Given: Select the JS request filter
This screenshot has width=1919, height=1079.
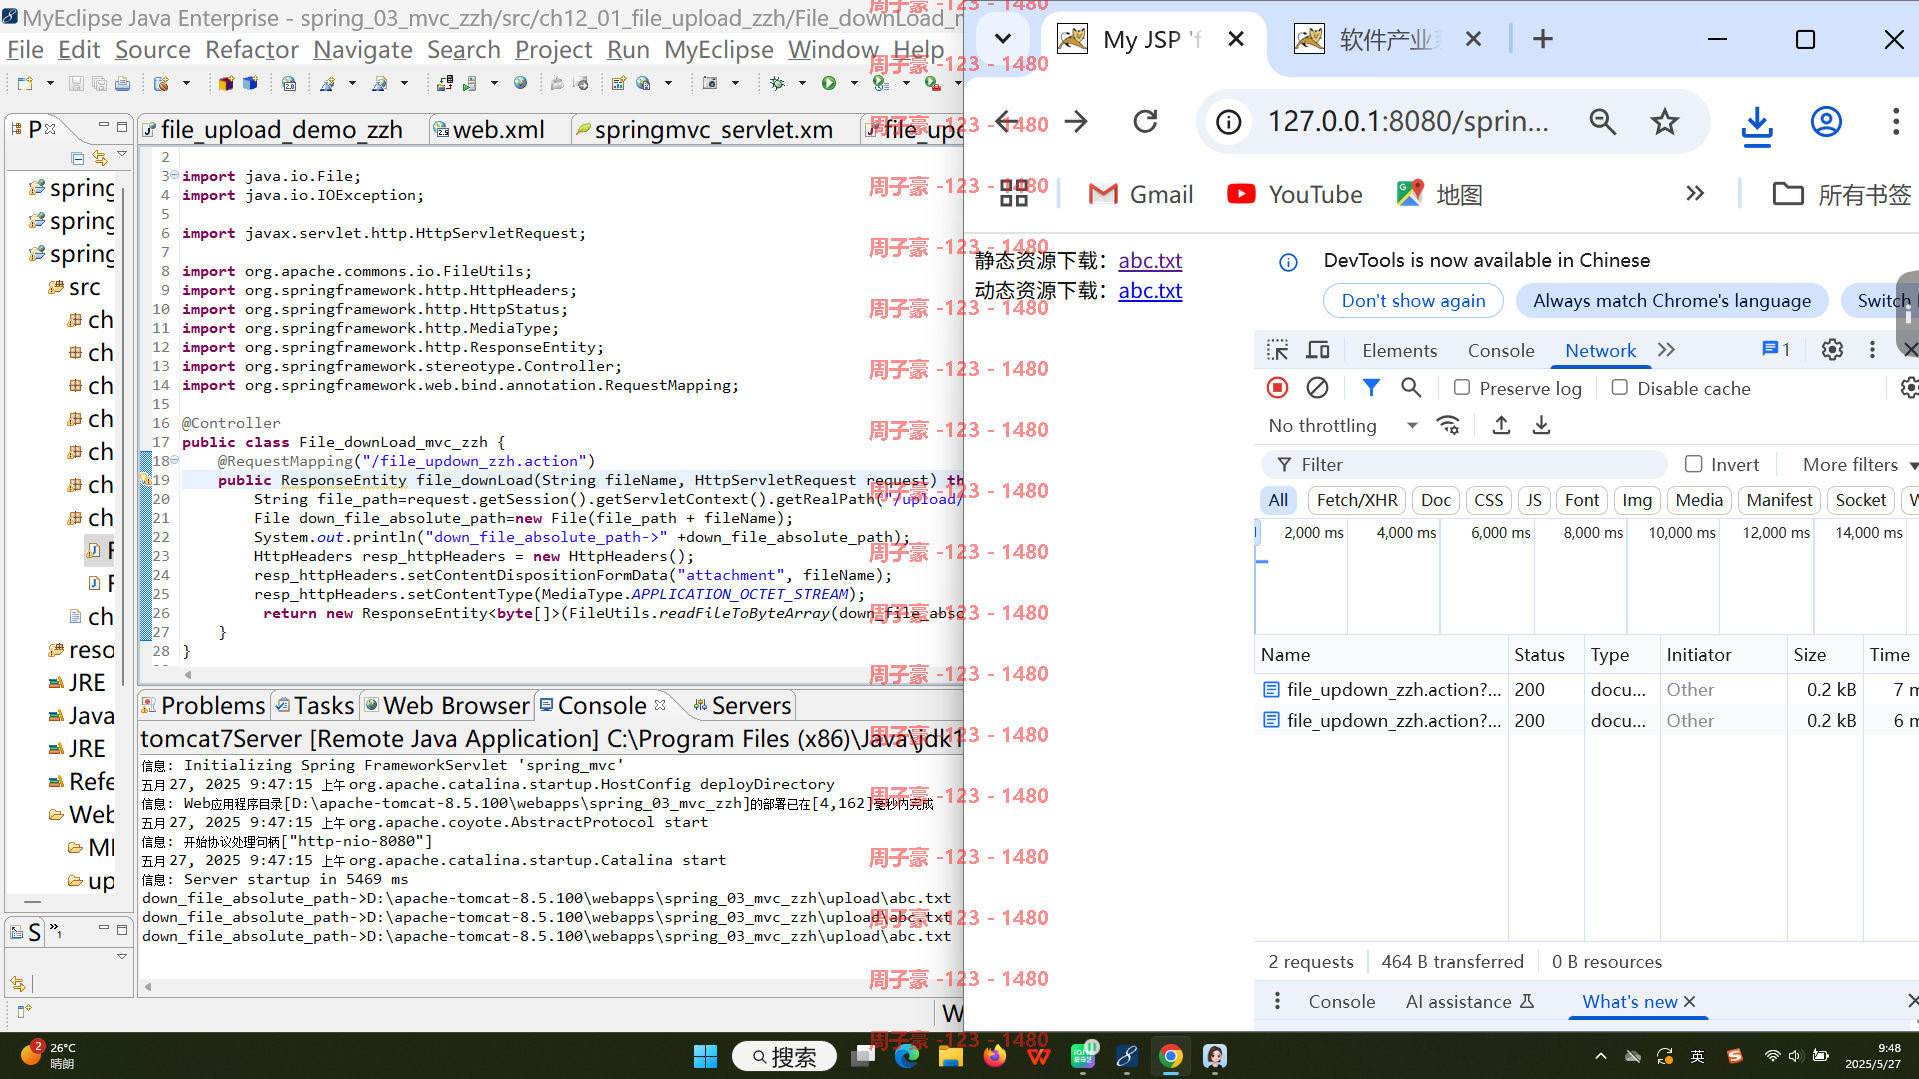Looking at the screenshot, I should pos(1534,500).
